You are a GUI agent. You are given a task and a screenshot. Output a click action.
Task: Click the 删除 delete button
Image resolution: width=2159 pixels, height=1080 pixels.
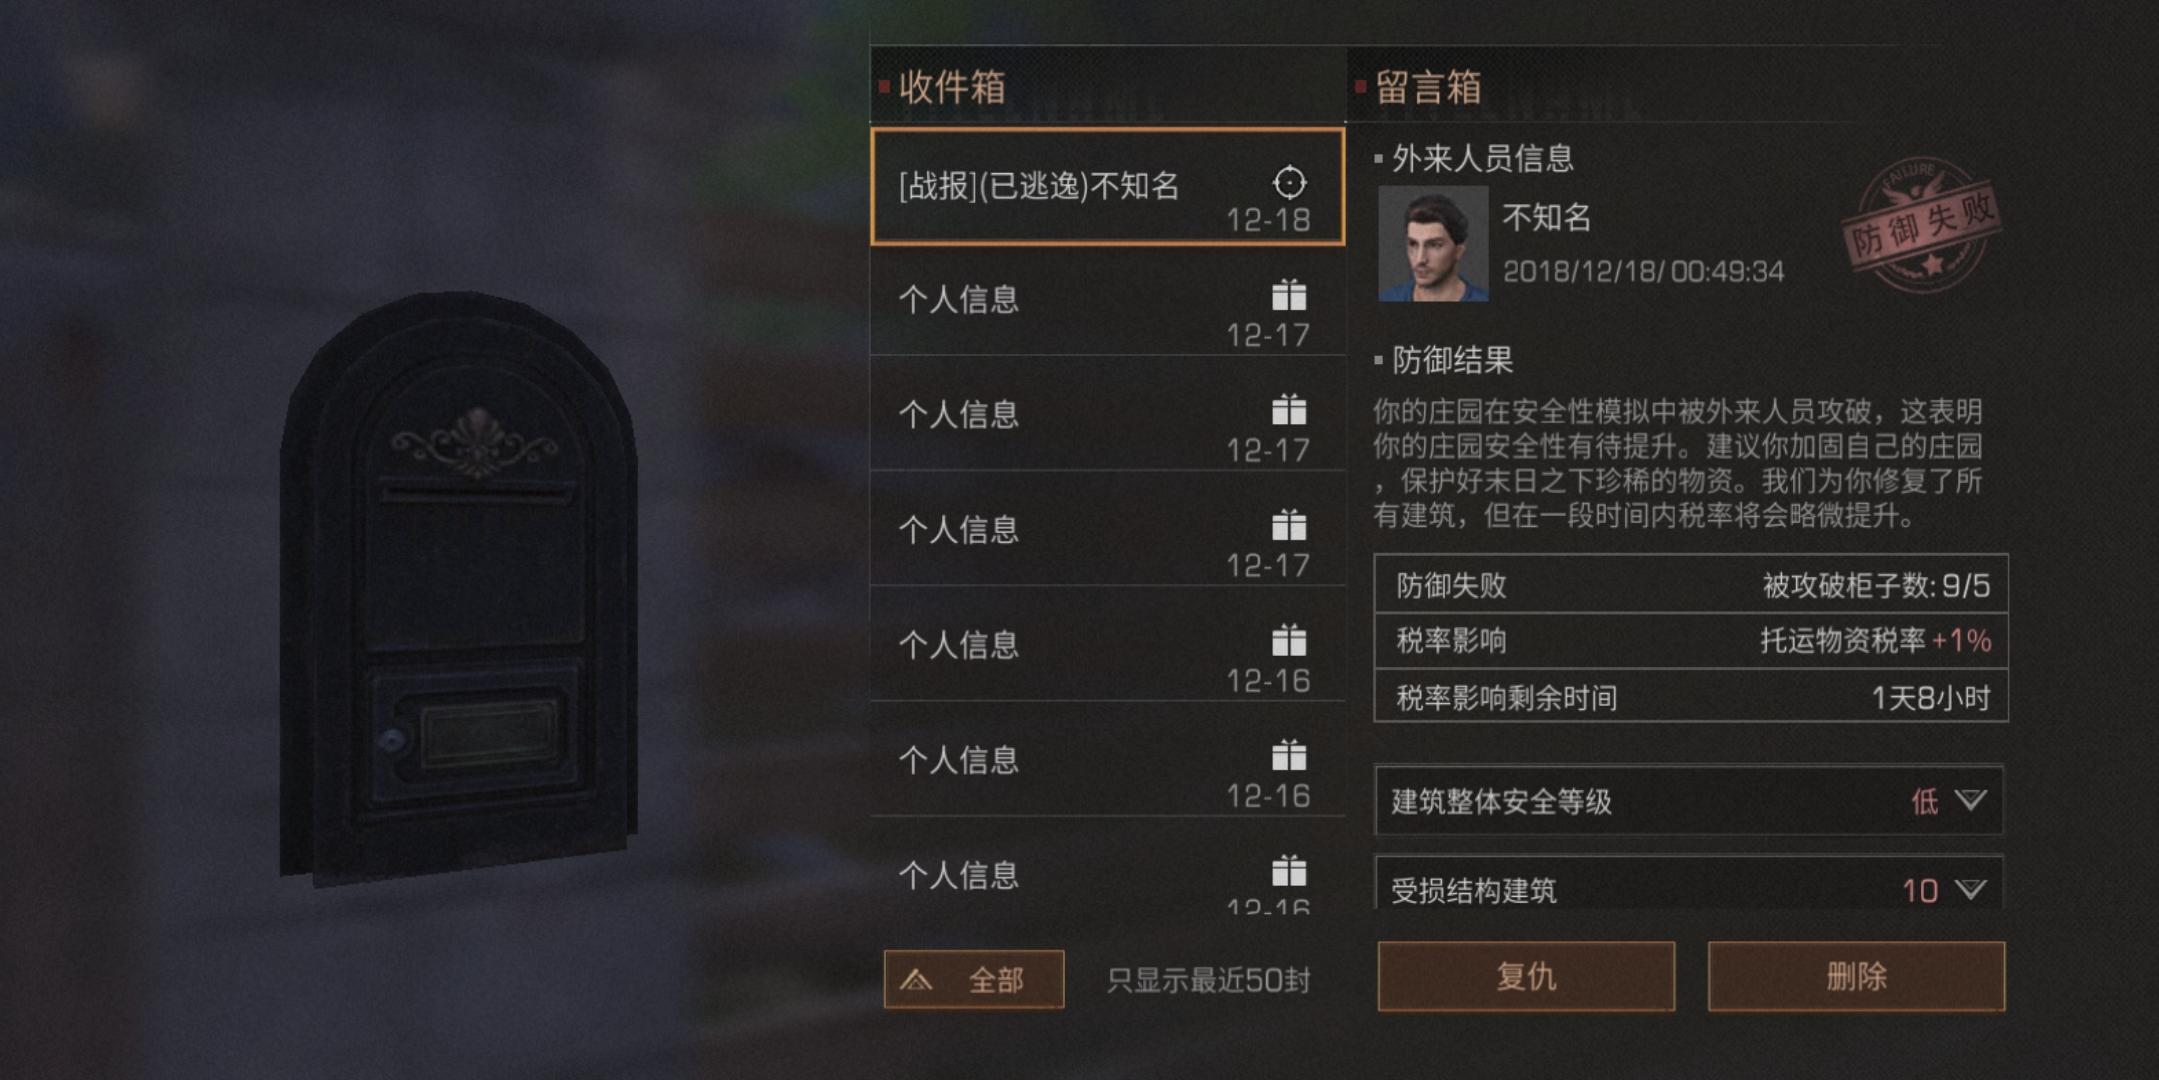pos(1856,976)
